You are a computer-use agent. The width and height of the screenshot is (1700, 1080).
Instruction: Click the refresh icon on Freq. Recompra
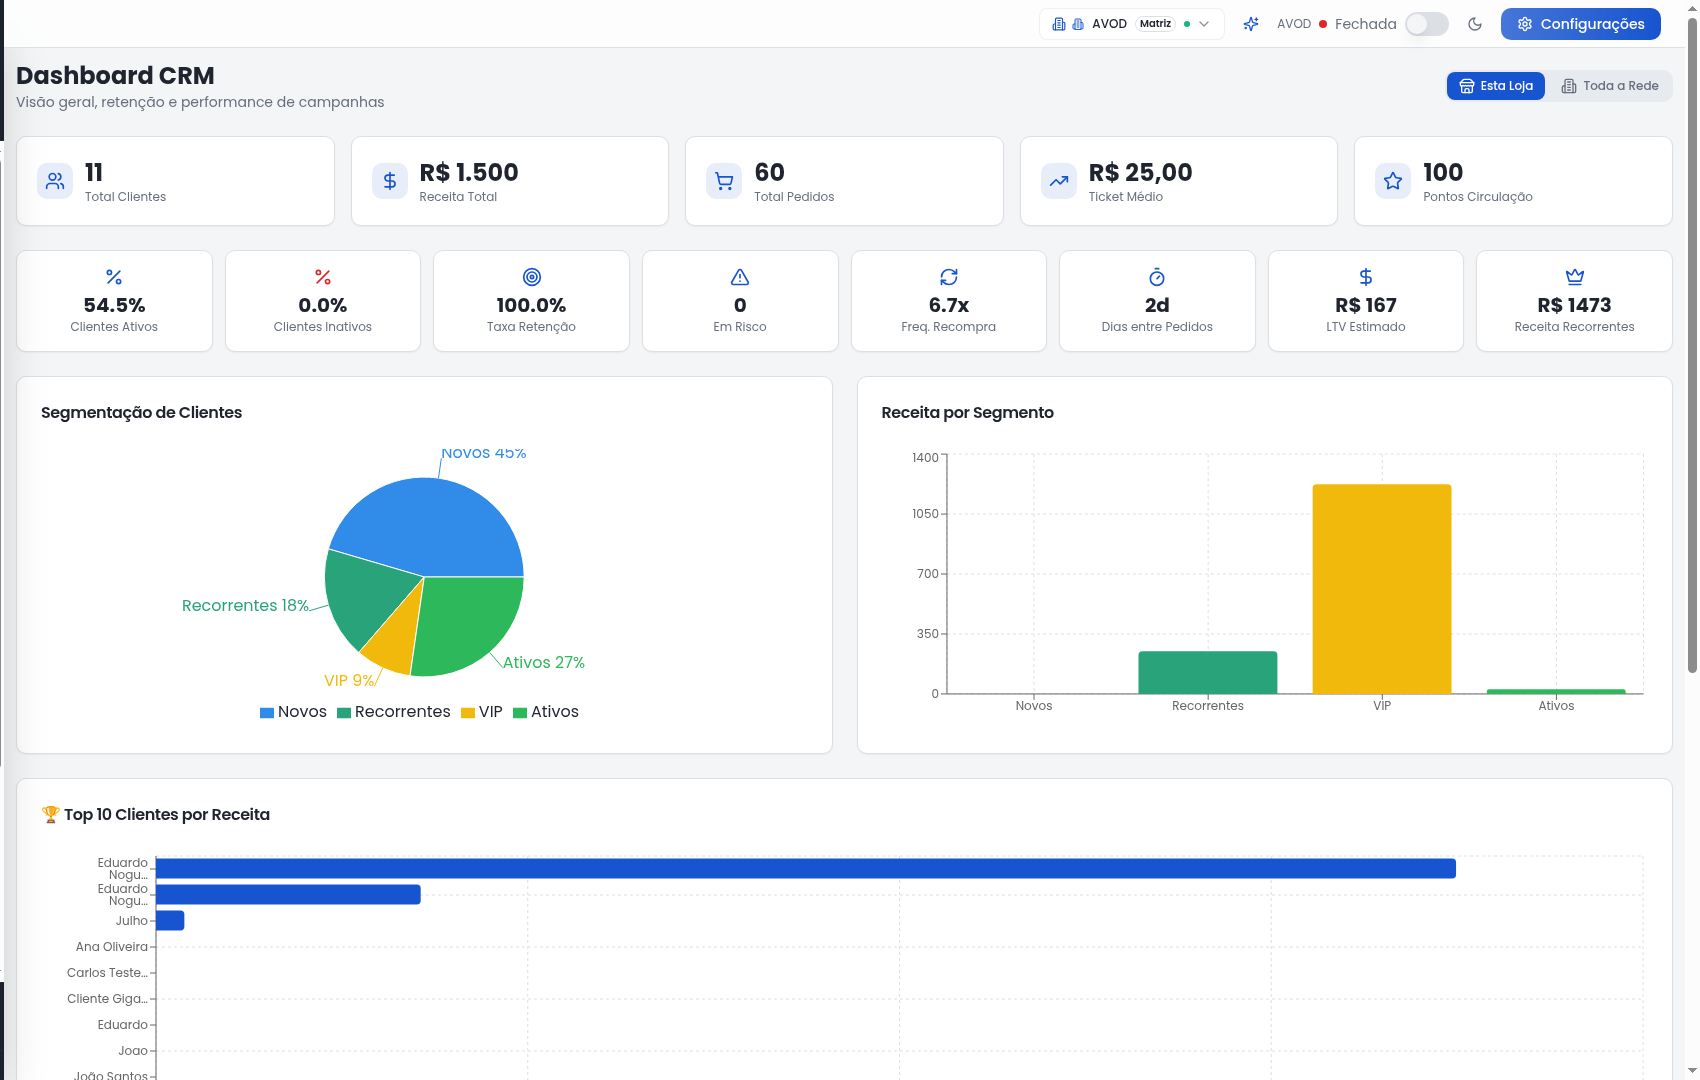(949, 277)
